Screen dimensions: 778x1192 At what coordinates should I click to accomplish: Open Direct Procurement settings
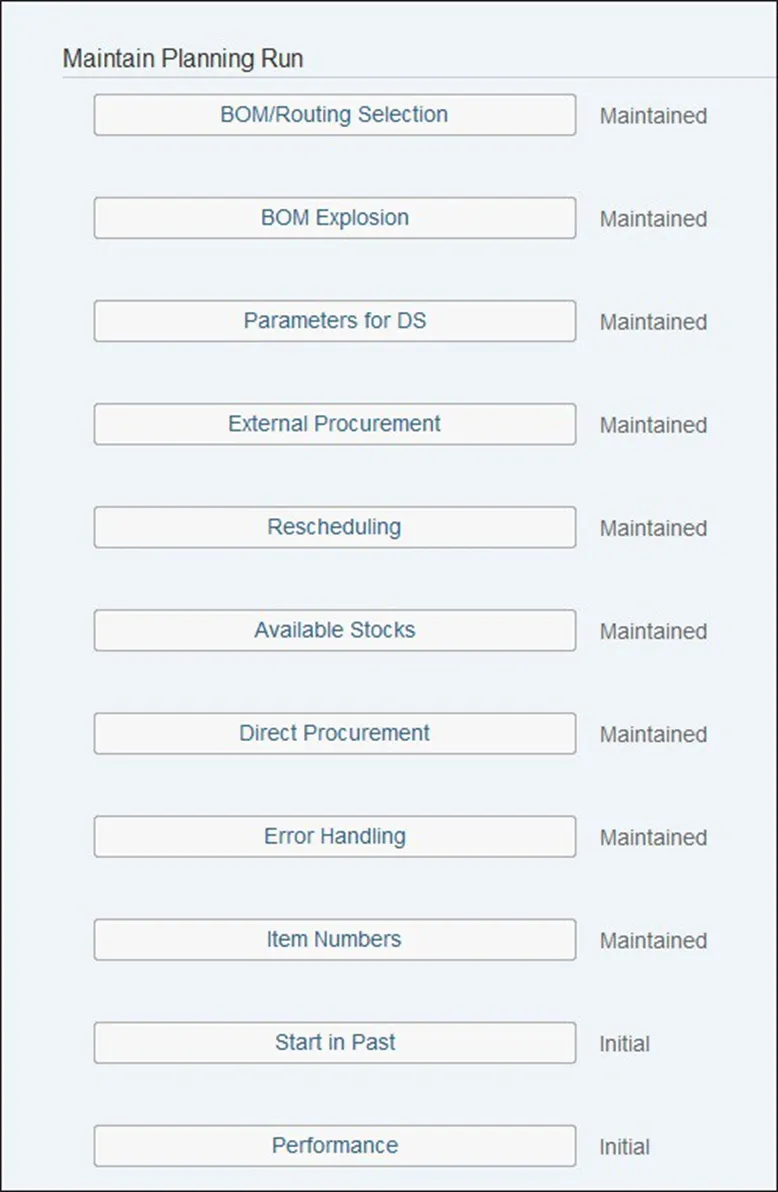click(x=334, y=733)
